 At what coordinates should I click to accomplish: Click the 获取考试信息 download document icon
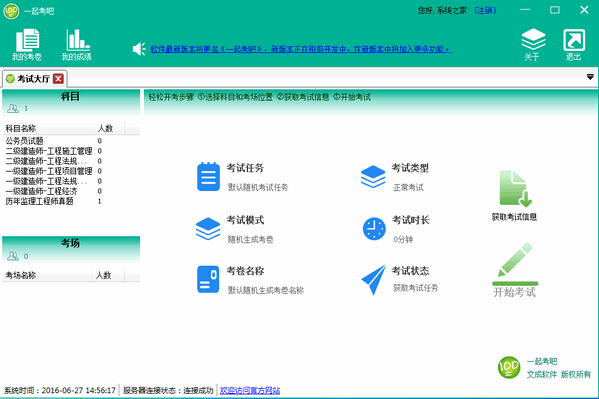coord(515,188)
